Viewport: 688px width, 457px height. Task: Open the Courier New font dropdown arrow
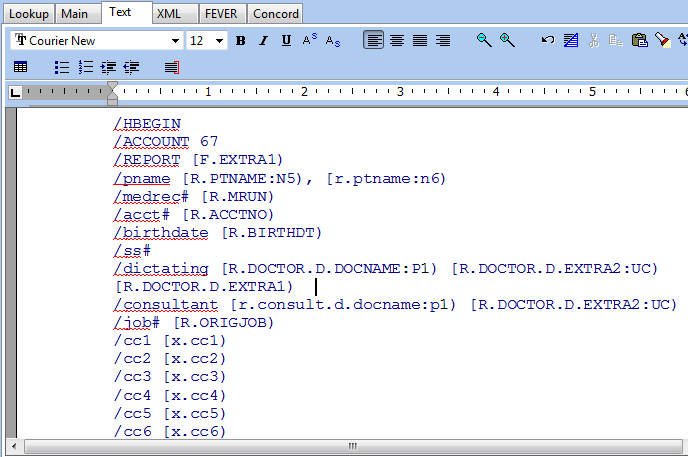[175, 41]
